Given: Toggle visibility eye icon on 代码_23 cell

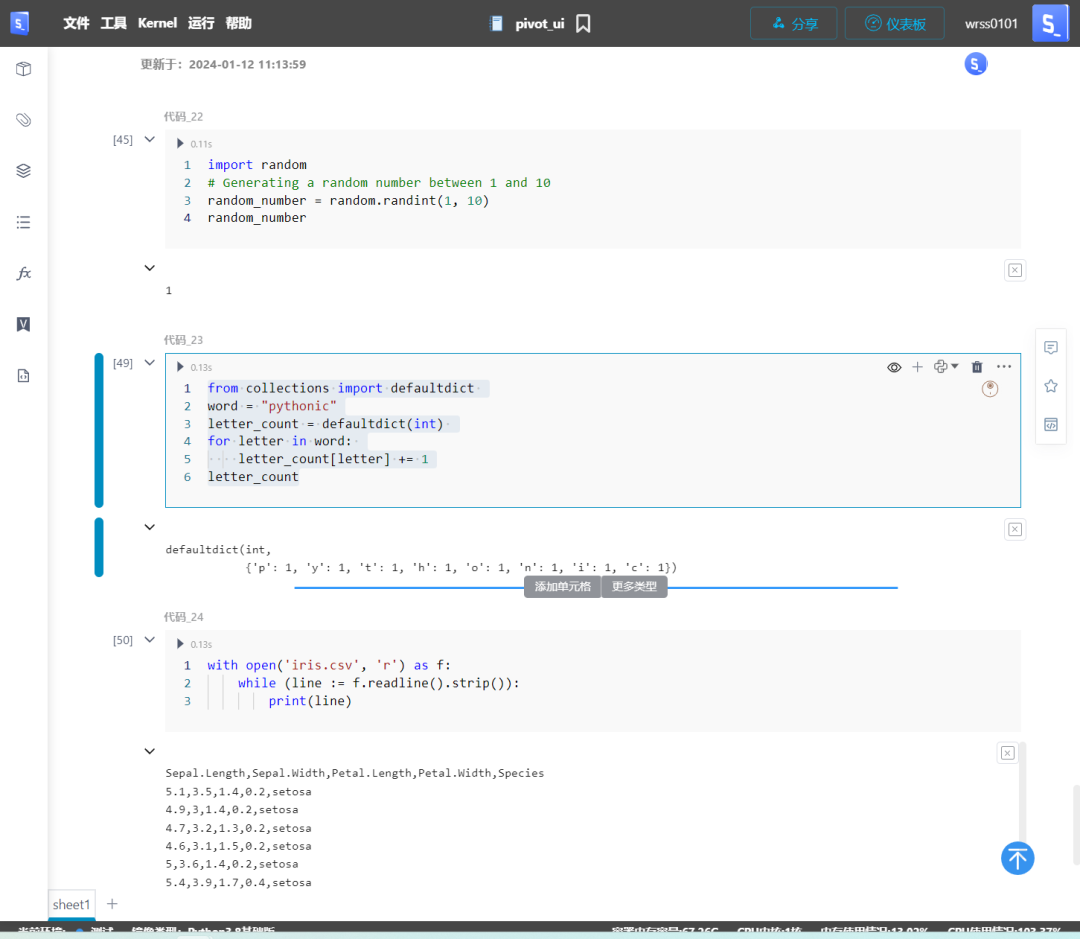Looking at the screenshot, I should coord(894,367).
